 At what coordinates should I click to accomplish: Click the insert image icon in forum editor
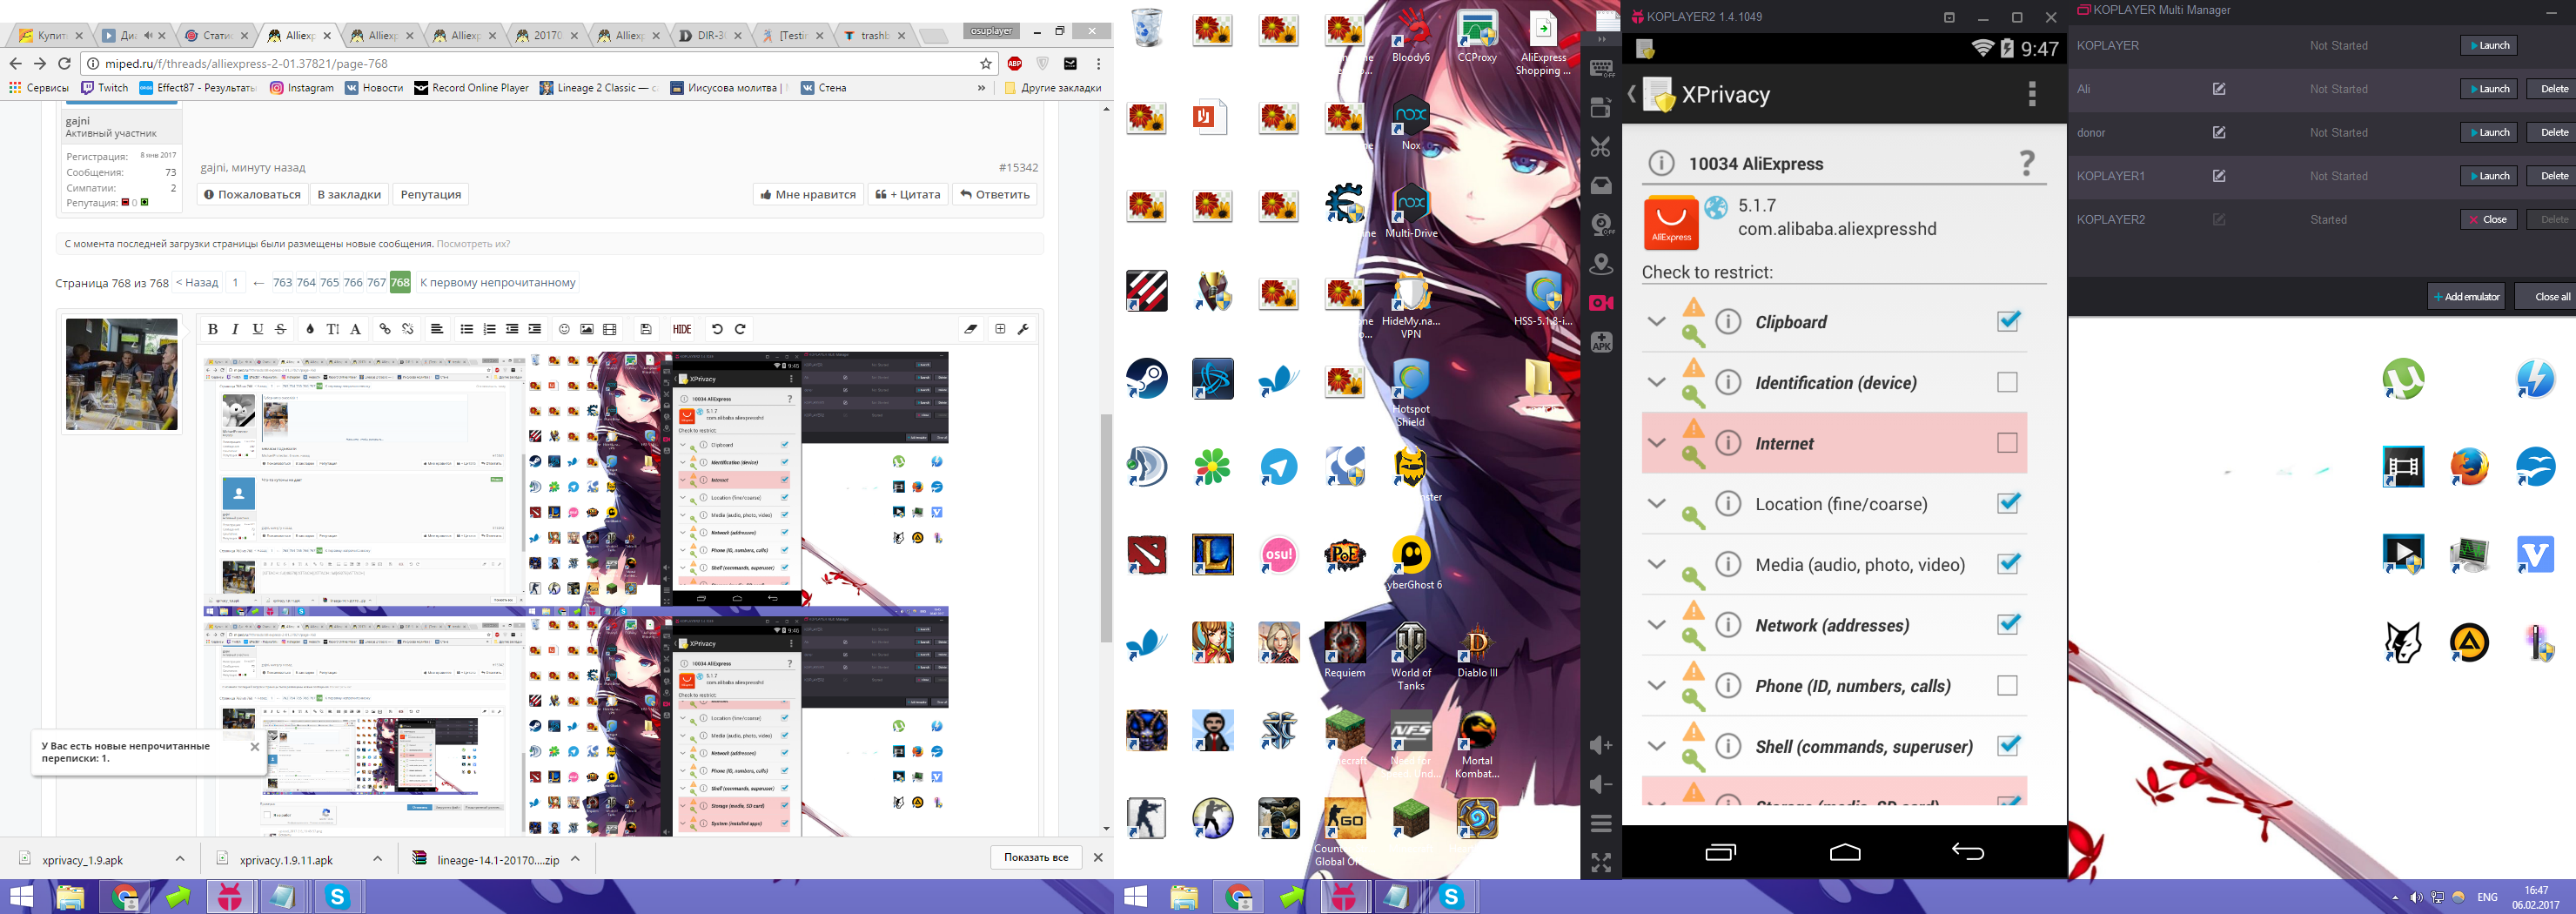pyautogui.click(x=587, y=329)
